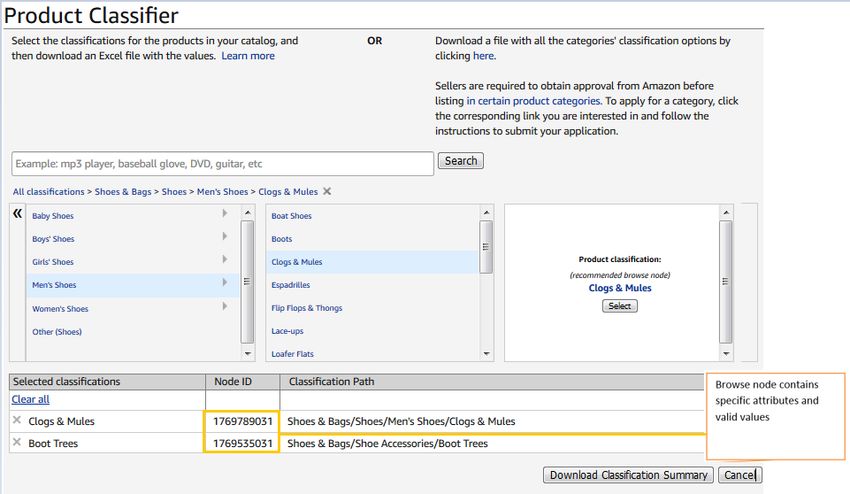
Task: Focus the product search input field
Action: tap(223, 164)
